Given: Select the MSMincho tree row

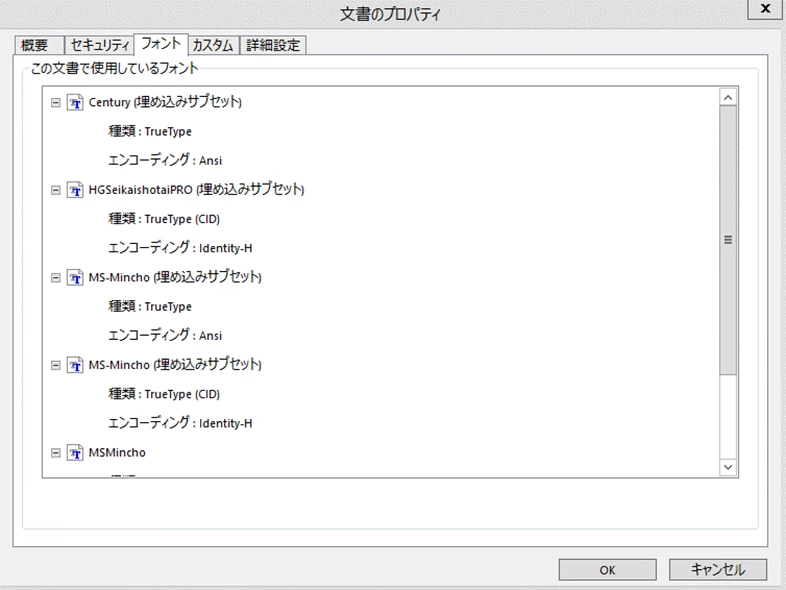Looking at the screenshot, I should point(117,453).
